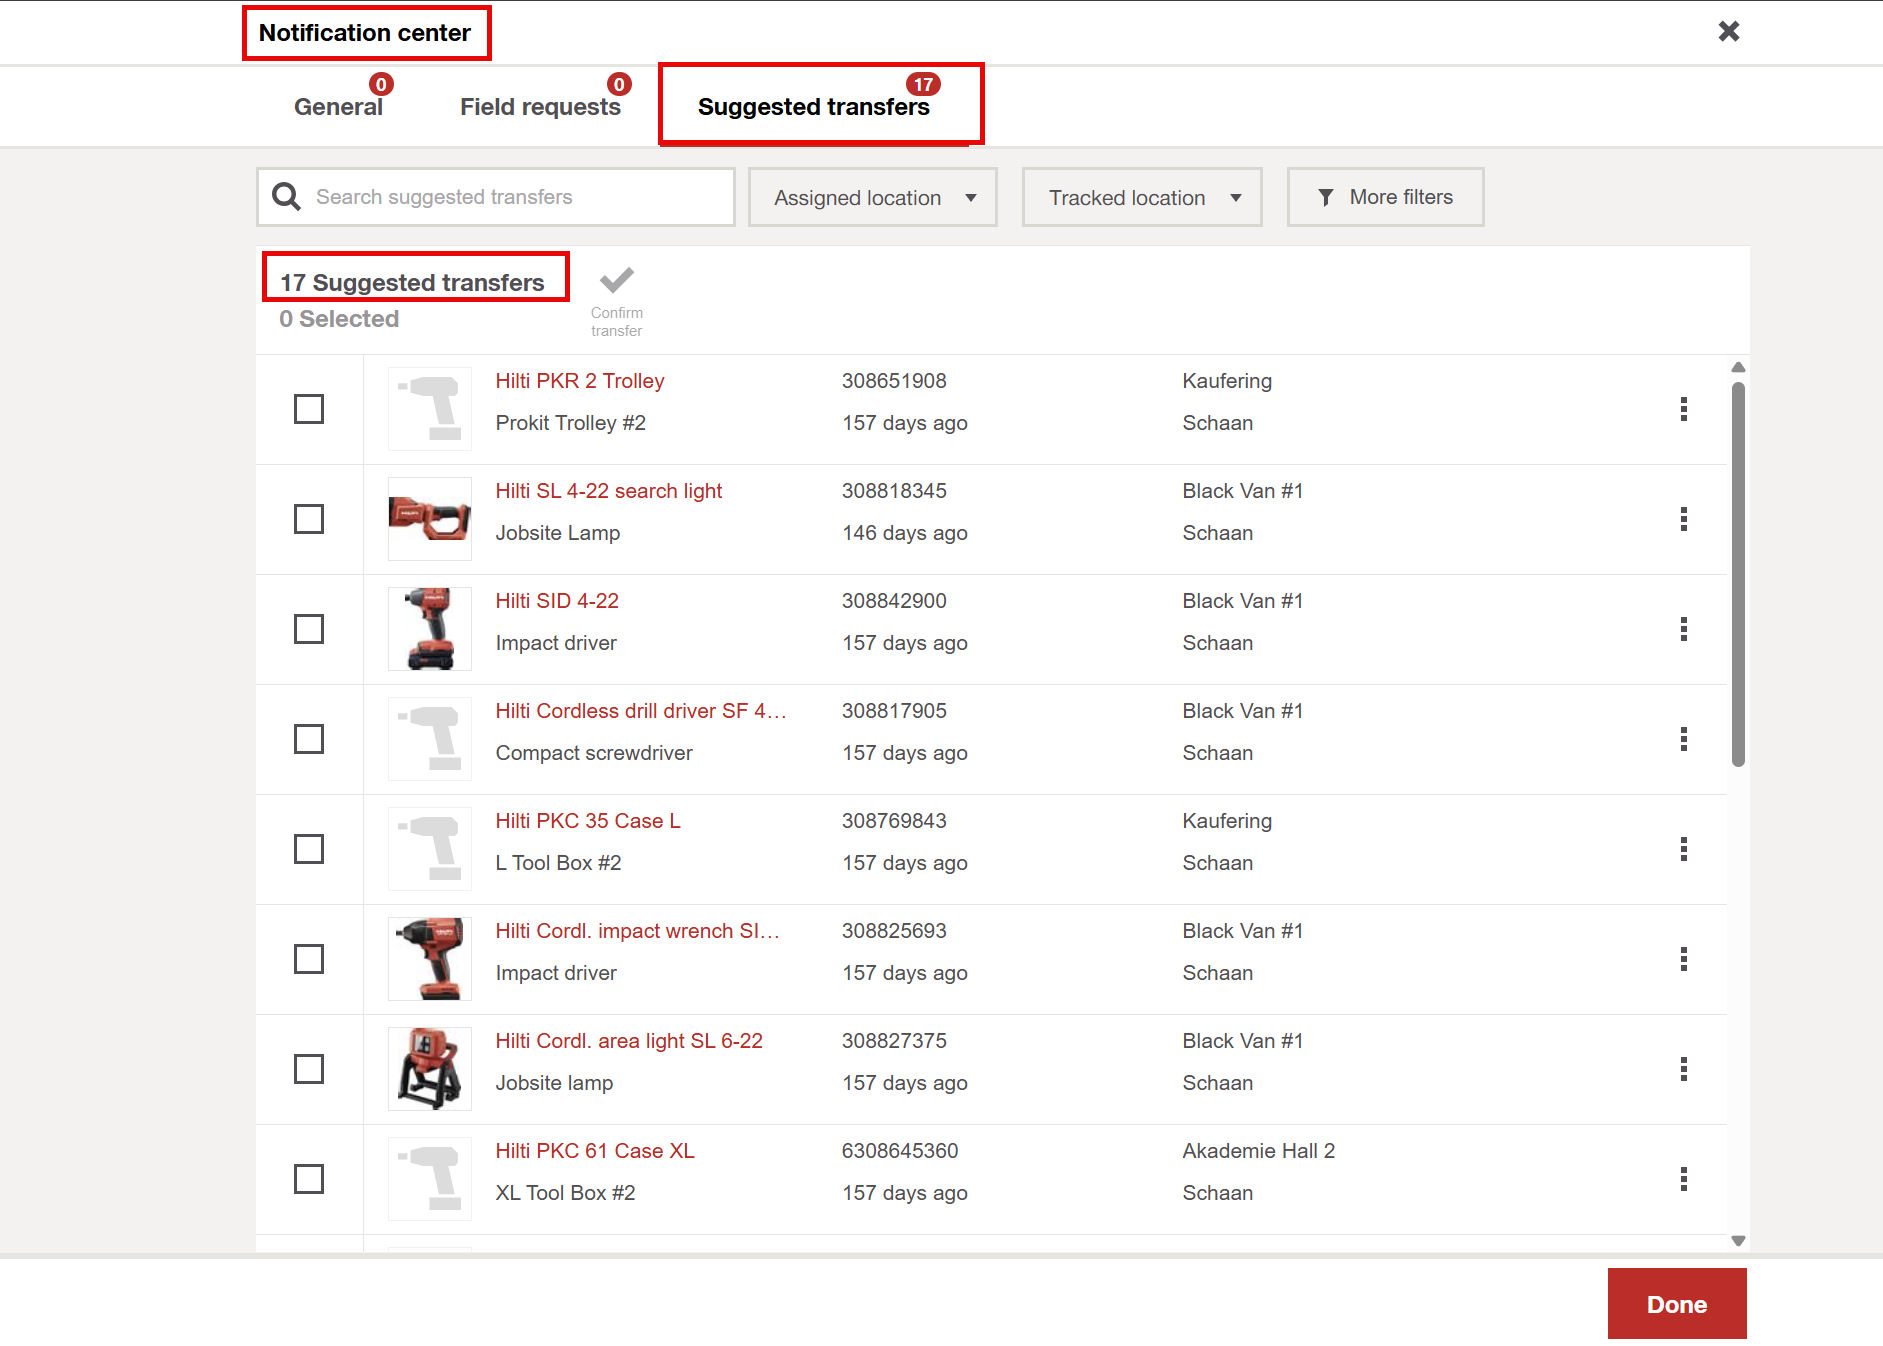Click the Hilti Cordl. area light thumbnail
The image size is (1883, 1346).
coord(430,1069)
